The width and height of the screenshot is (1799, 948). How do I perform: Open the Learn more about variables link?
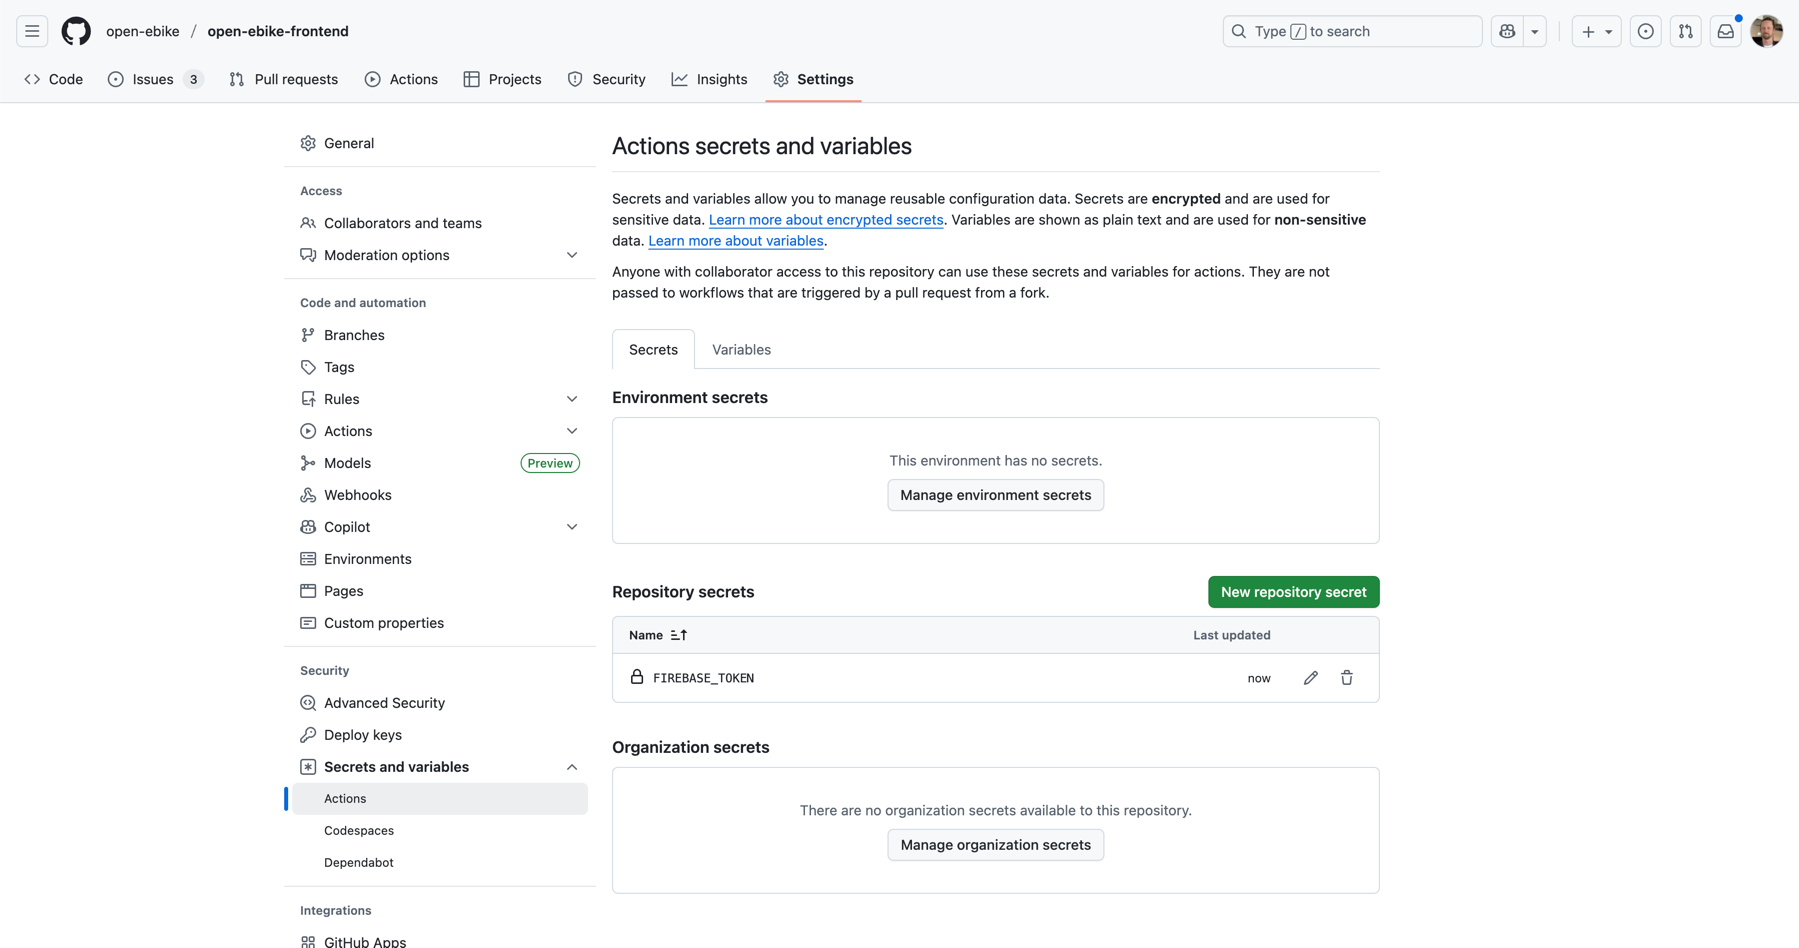[x=736, y=241]
